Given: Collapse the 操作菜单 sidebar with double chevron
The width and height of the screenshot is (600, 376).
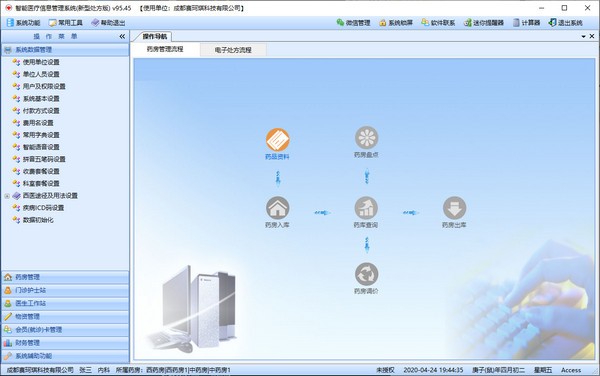Looking at the screenshot, I should 122,36.
